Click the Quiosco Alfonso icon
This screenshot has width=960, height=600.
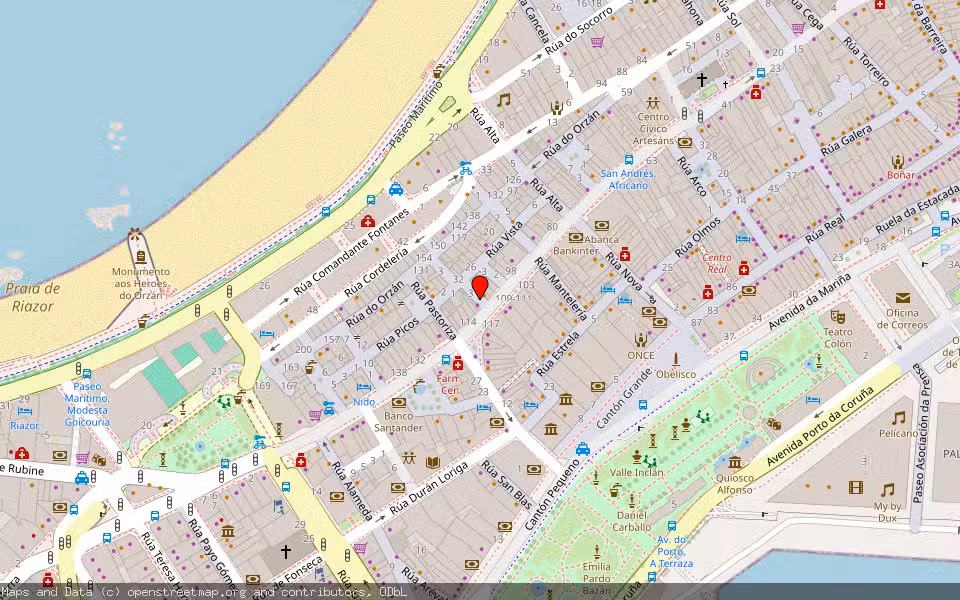(735, 462)
